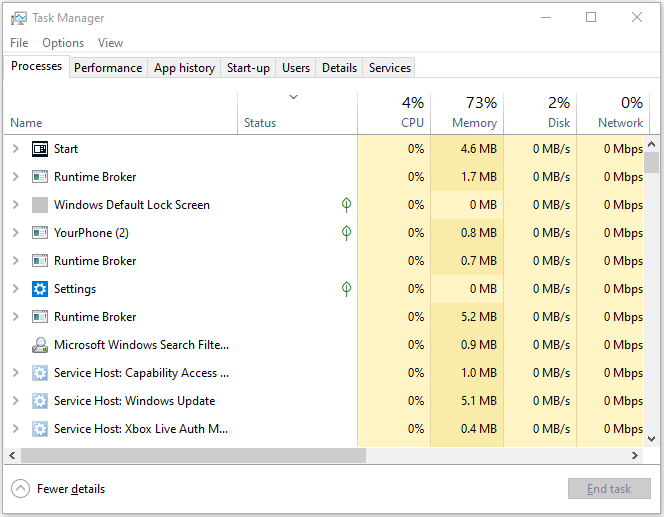Minimize the Task Manager window

(x=546, y=17)
